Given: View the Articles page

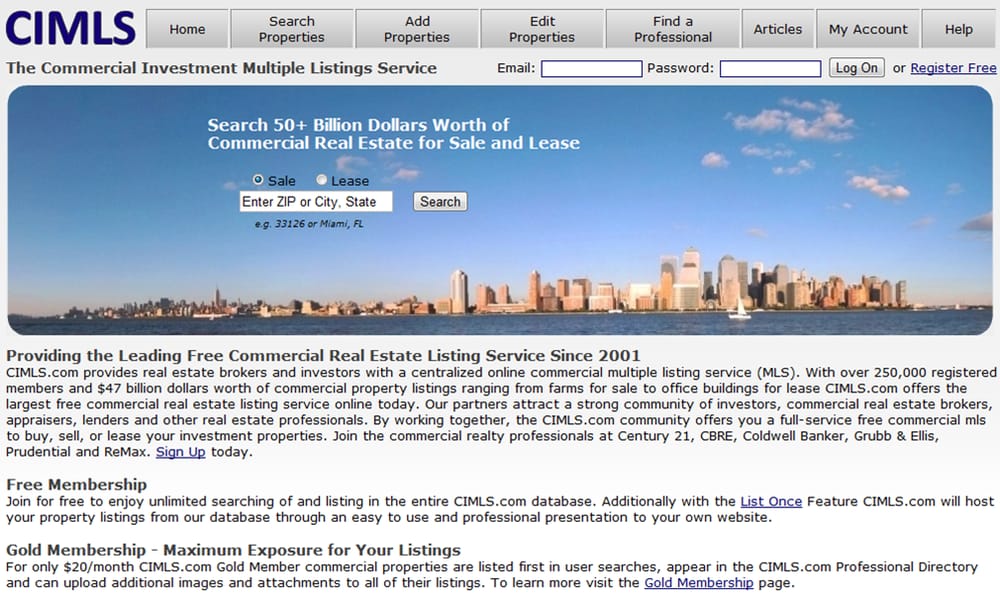Looking at the screenshot, I should pos(777,29).
